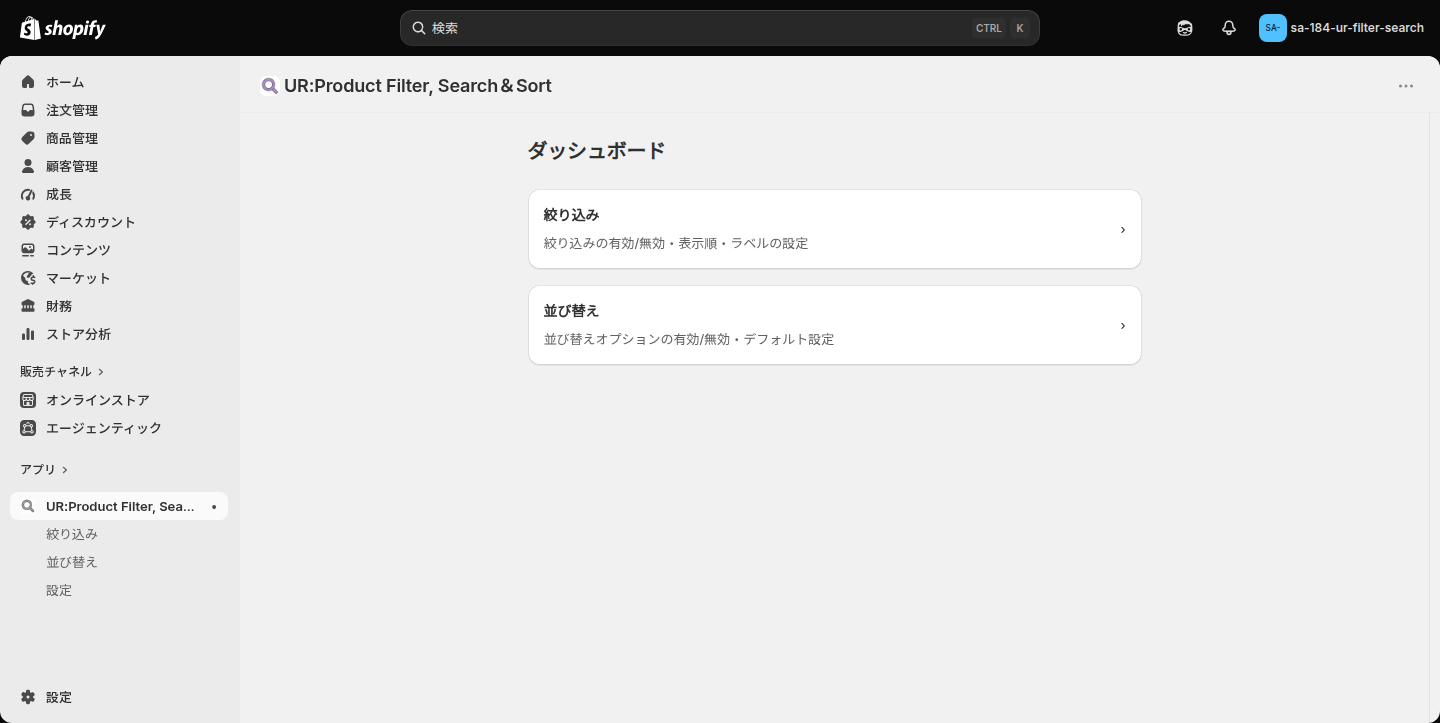This screenshot has width=1440, height=723.
Task: Click the ディスカウント badge icon
Action: coord(28,222)
